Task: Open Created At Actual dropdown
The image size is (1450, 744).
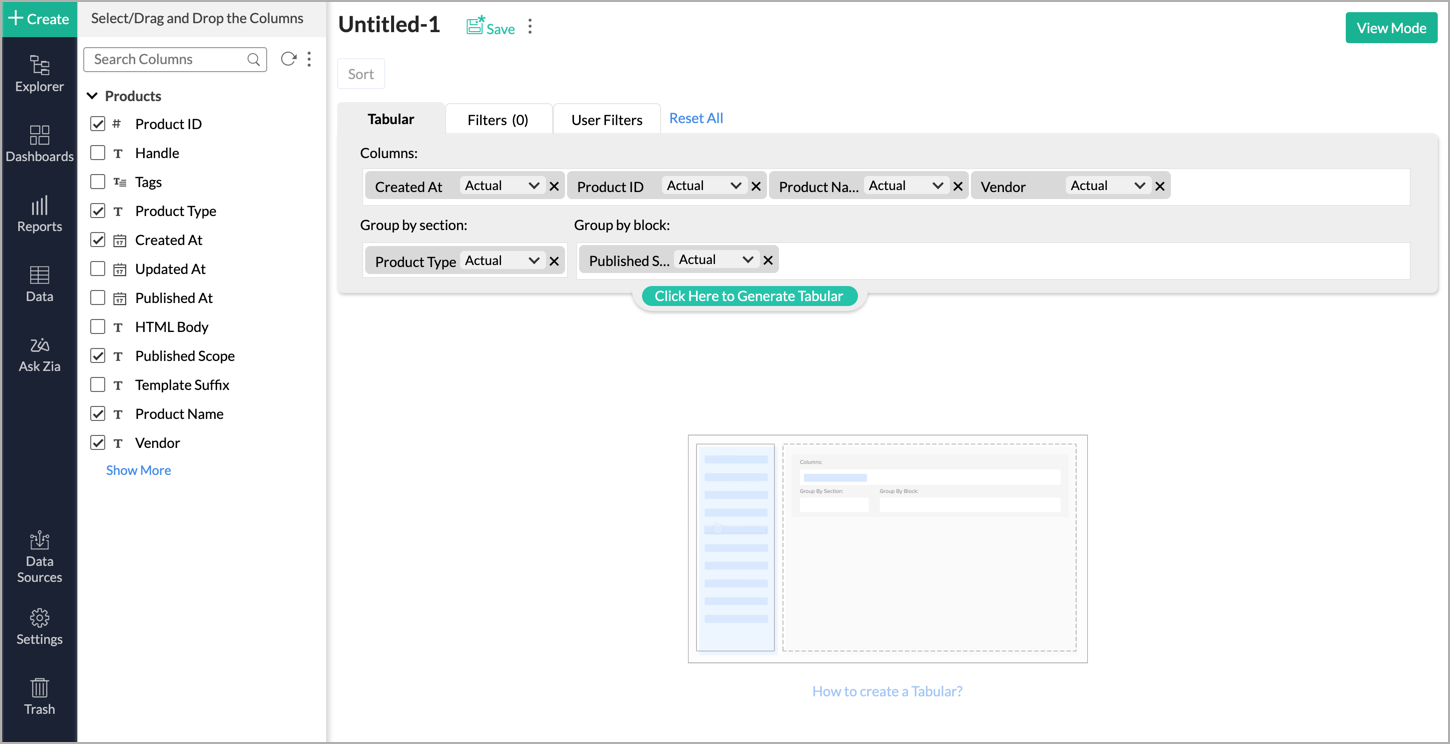Action: click(x=502, y=186)
